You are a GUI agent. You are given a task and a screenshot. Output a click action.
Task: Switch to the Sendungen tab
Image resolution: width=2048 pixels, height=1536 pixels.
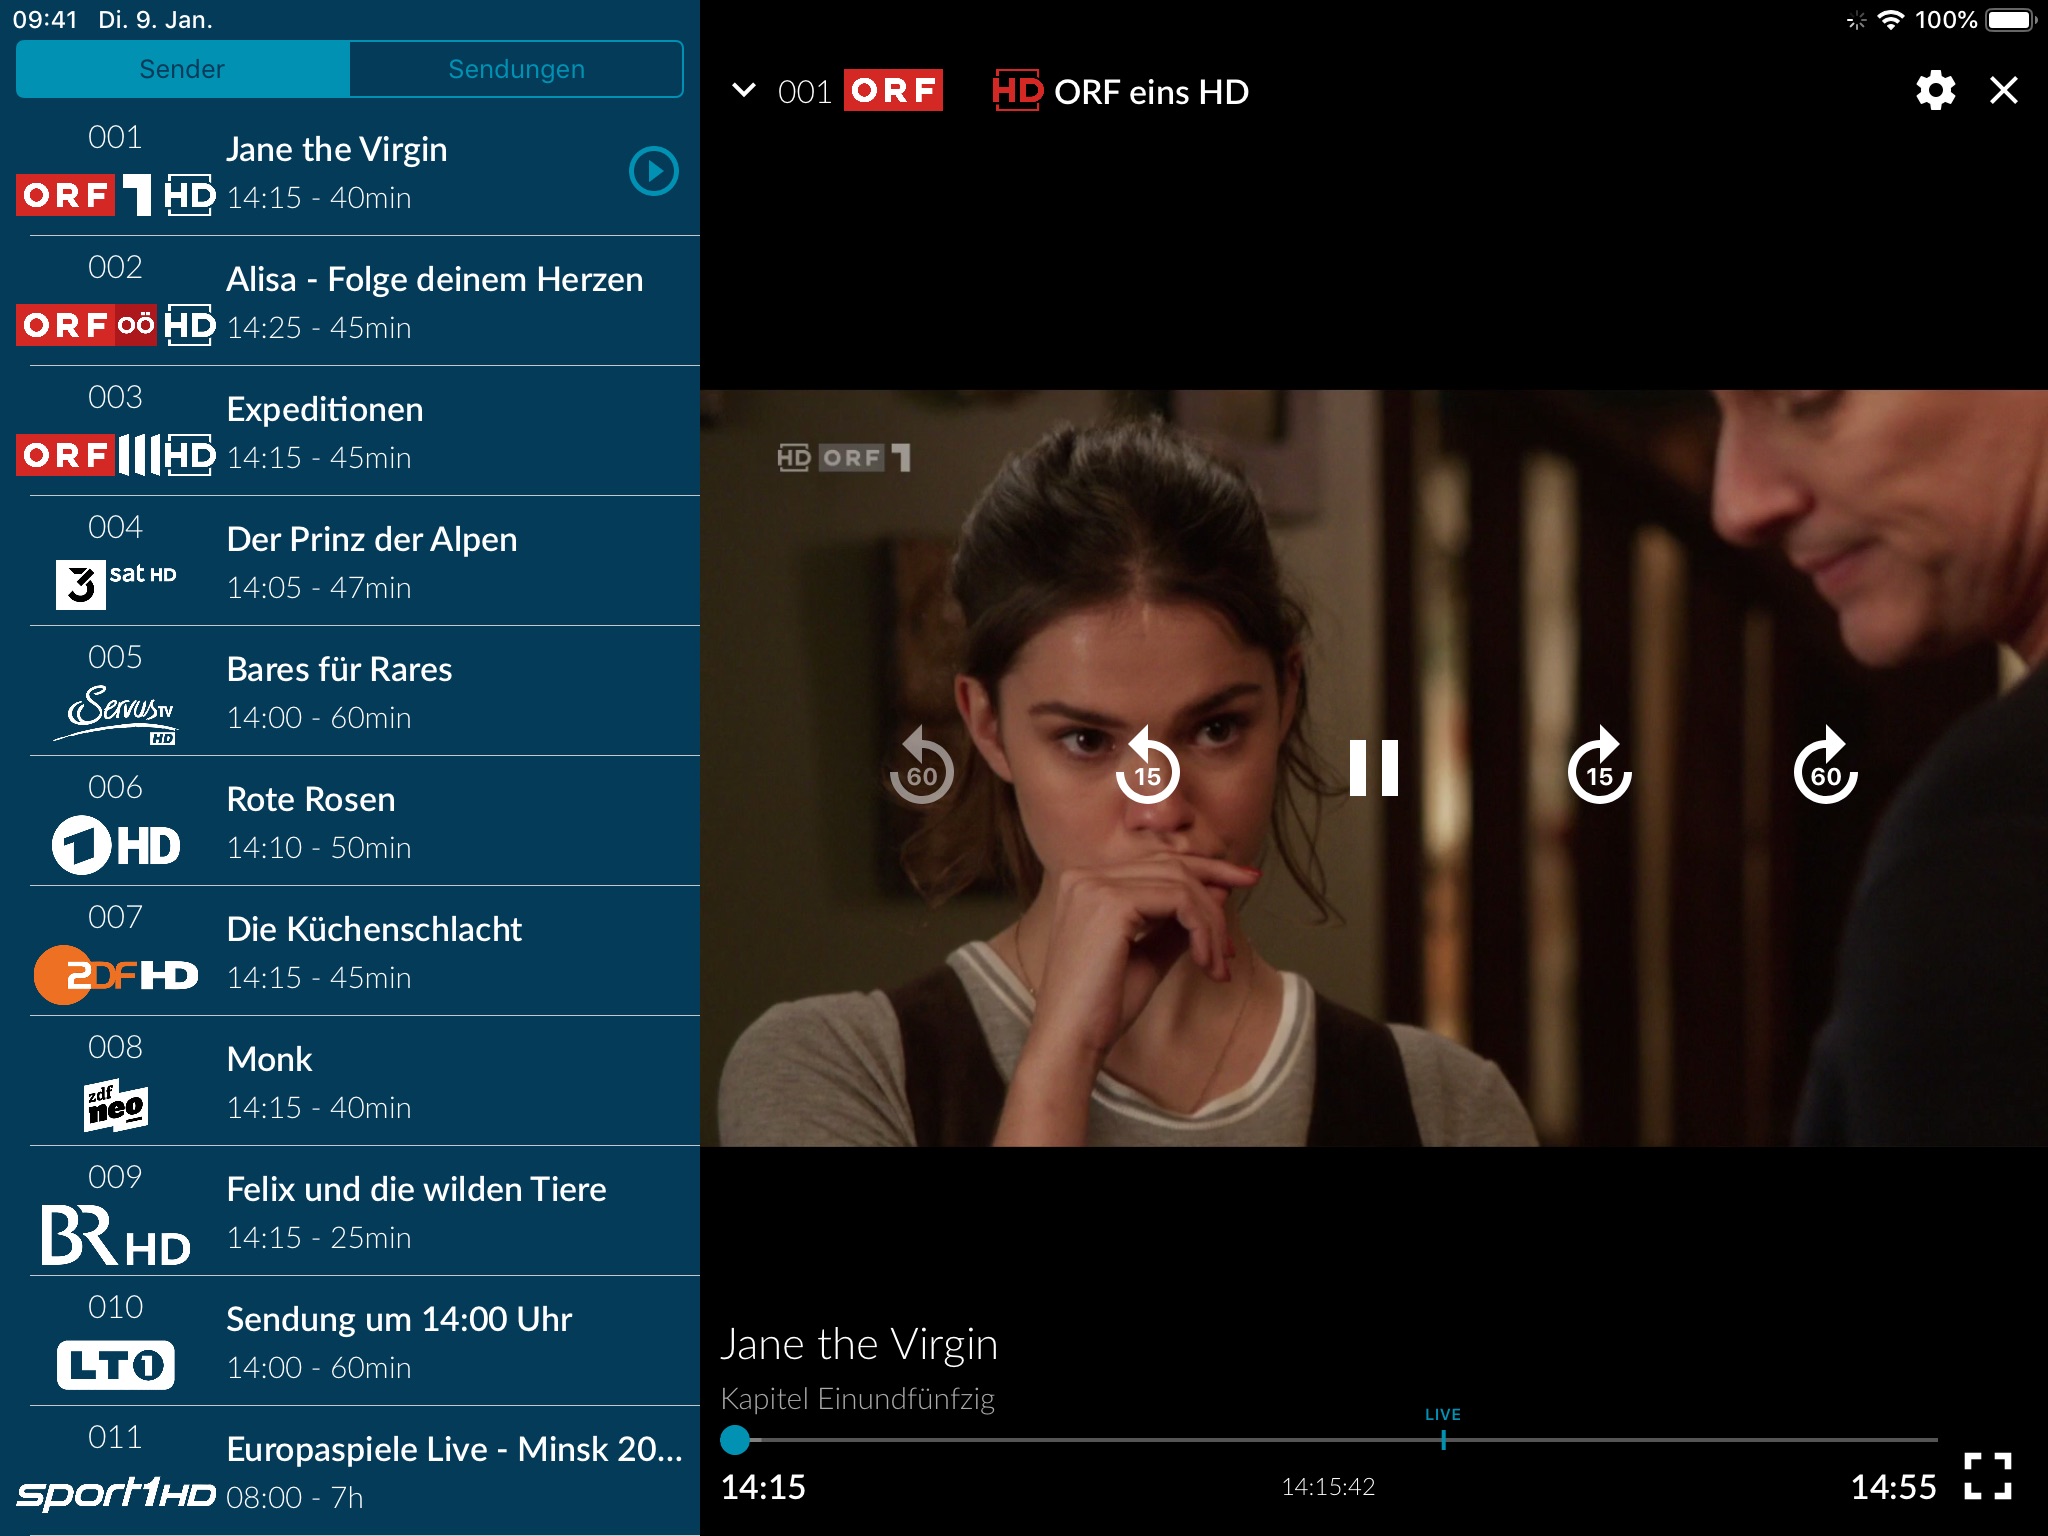[516, 69]
